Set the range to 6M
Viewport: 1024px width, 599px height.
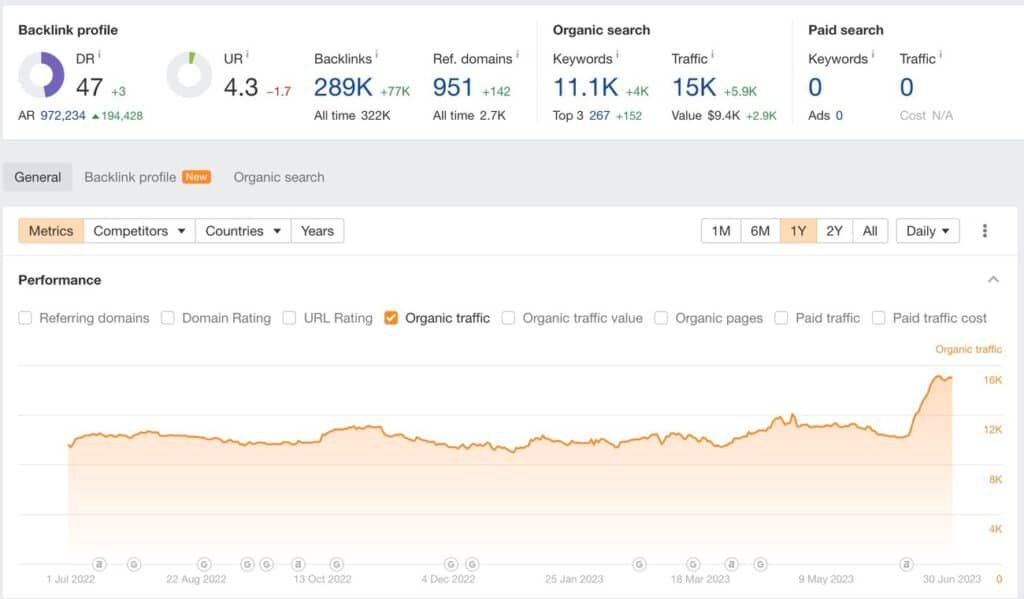760,231
